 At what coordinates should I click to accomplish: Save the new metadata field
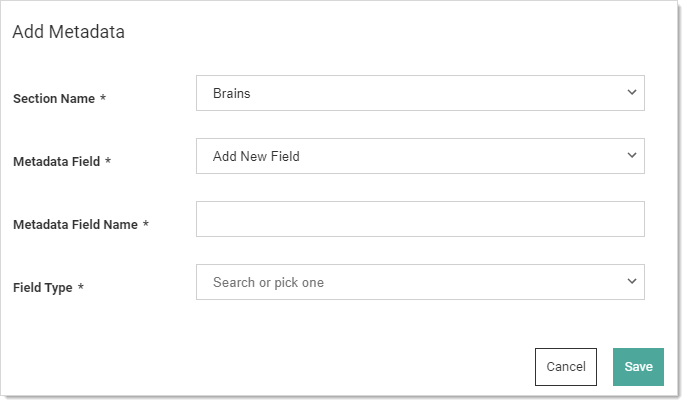point(638,367)
